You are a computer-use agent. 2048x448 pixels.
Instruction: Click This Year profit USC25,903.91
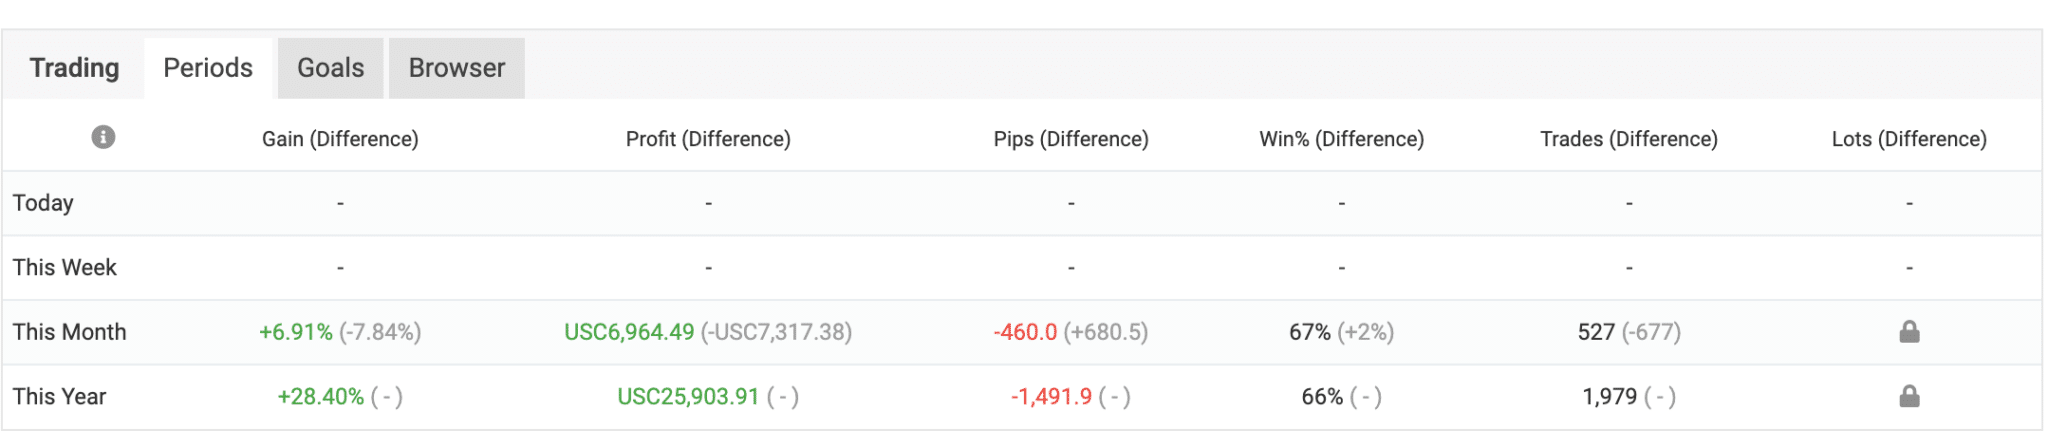[x=688, y=397]
